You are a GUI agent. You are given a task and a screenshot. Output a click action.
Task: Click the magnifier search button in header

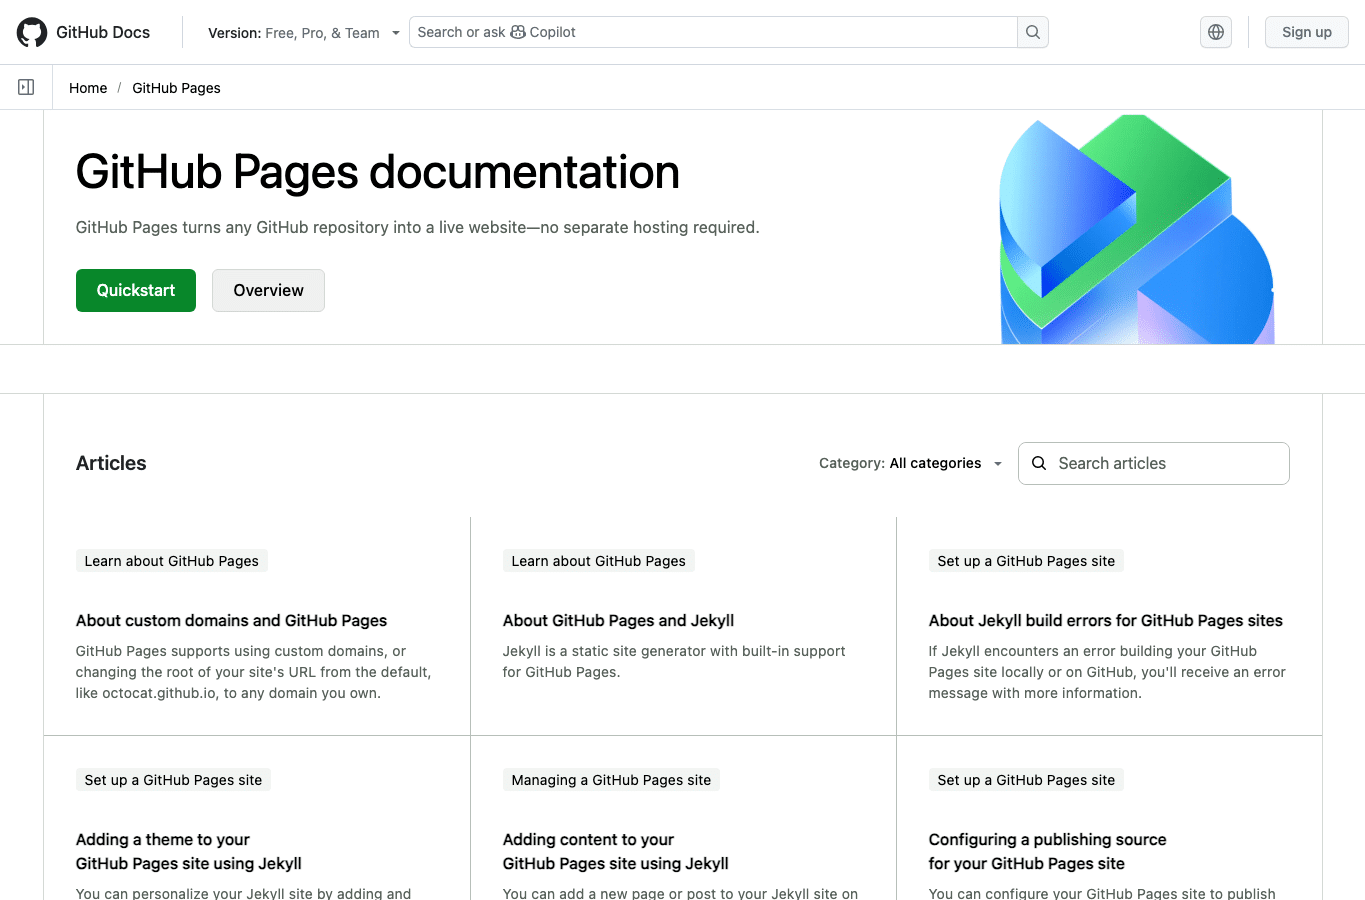[1033, 32]
